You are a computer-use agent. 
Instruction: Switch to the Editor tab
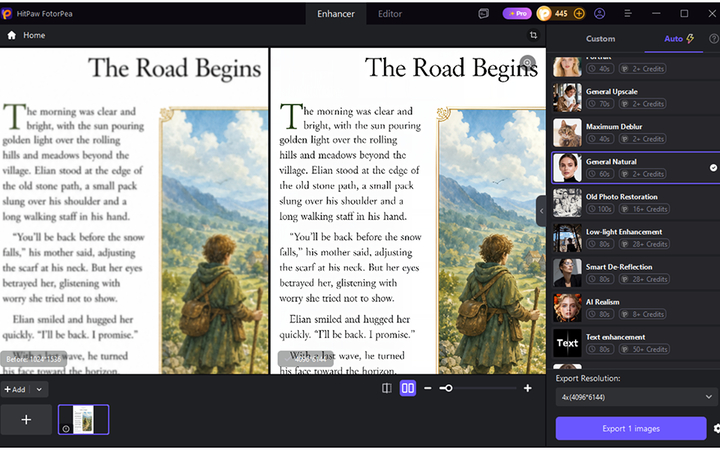(x=390, y=14)
